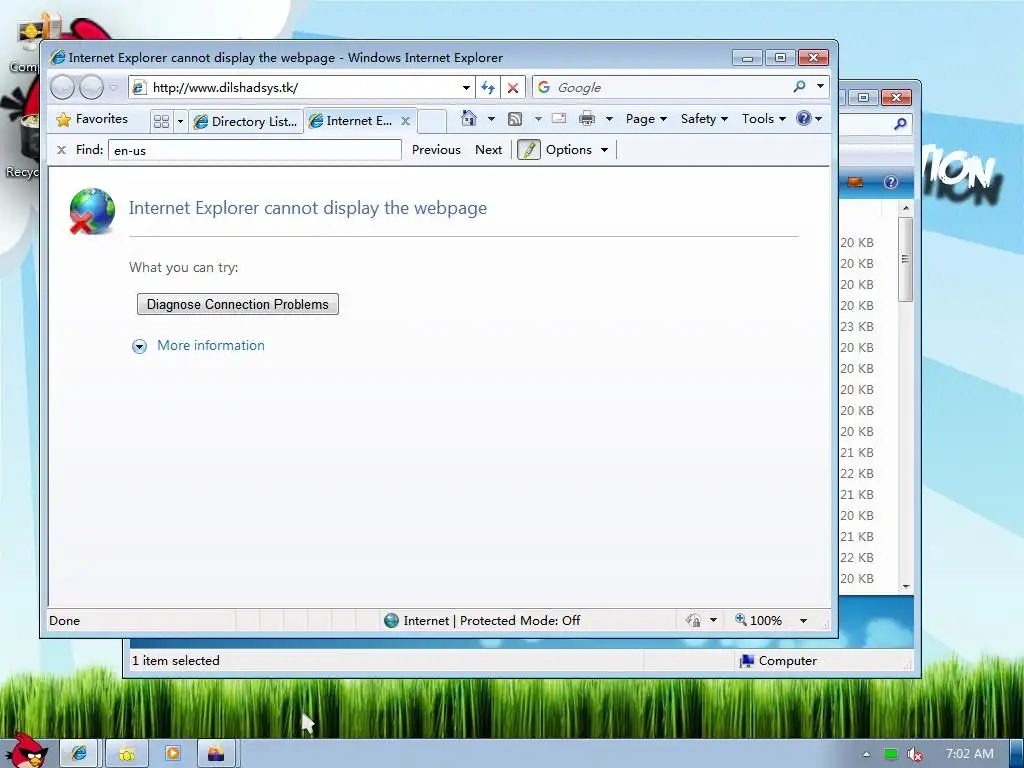
Task: Click the Back navigation button
Action: (x=63, y=87)
